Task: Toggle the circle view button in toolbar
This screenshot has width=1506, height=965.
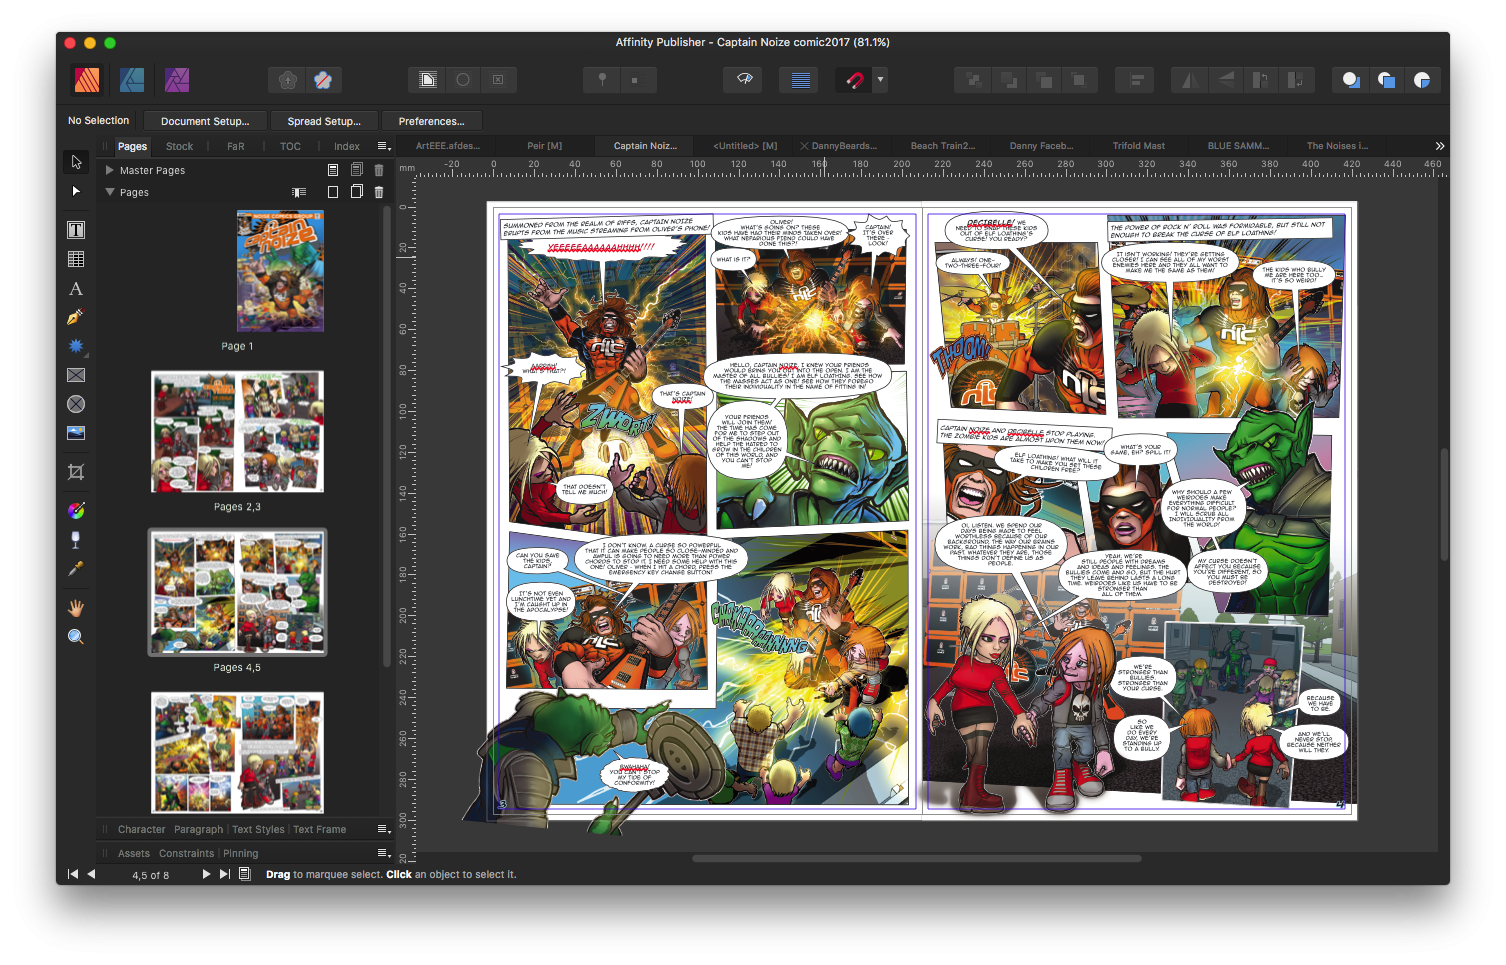Action: click(463, 80)
